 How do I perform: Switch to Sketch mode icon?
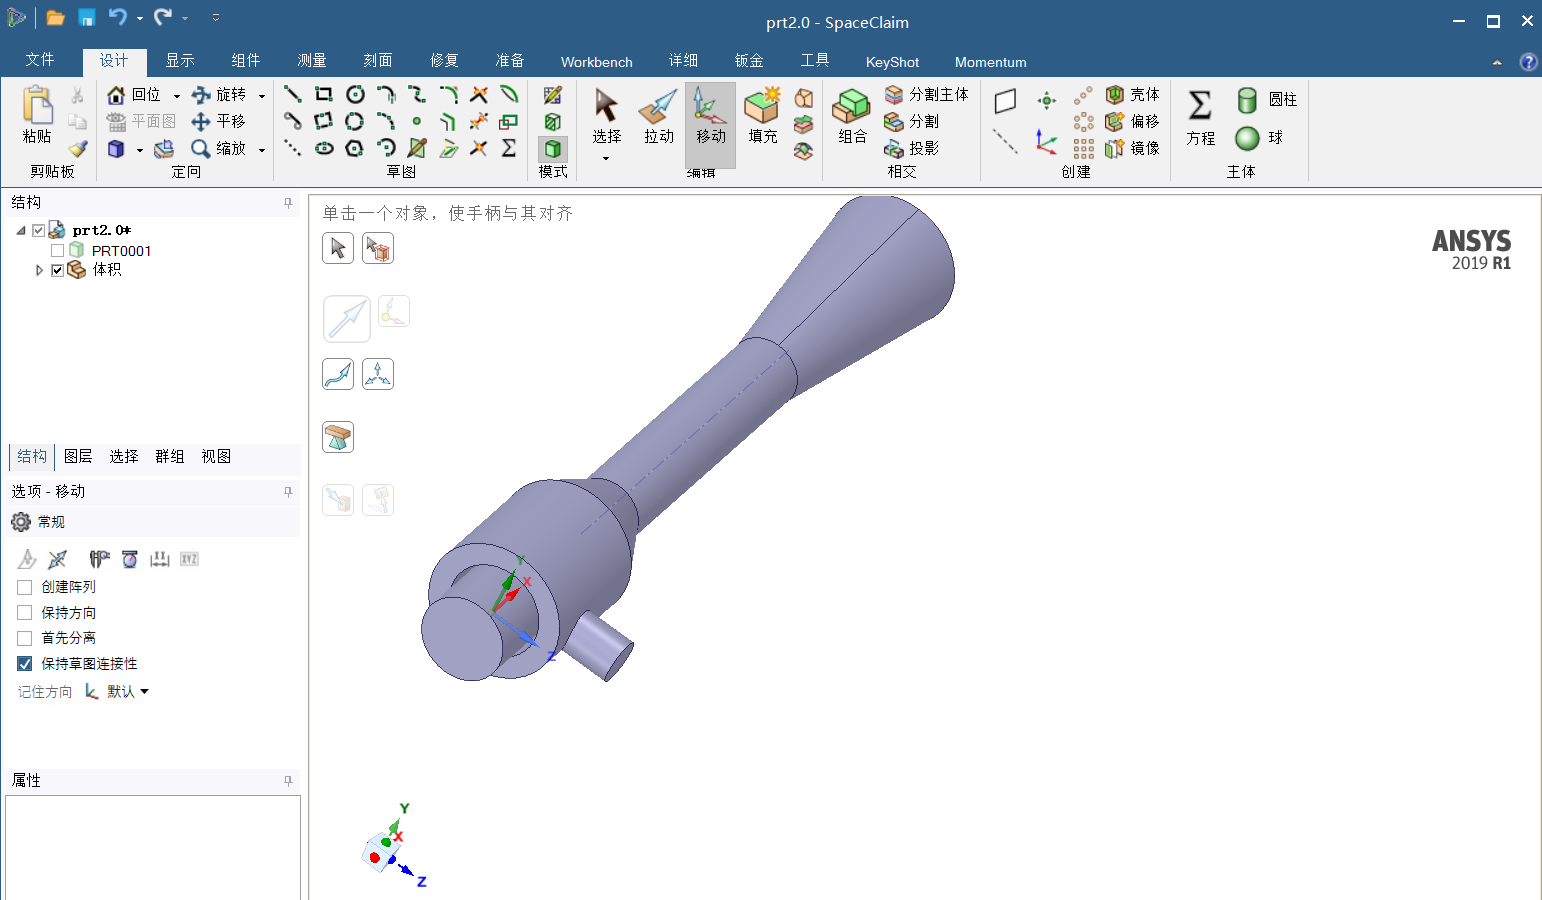coord(552,95)
